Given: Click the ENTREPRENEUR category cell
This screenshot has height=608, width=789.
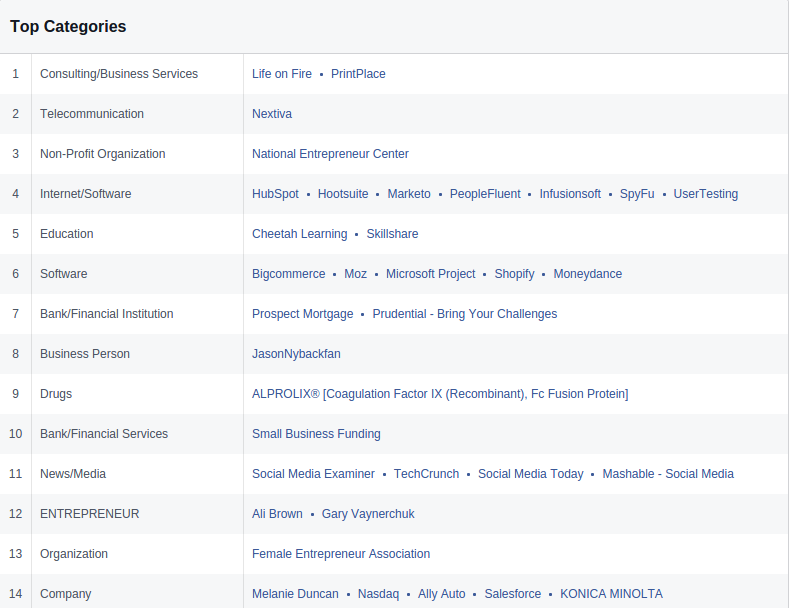Looking at the screenshot, I should pos(137,514).
